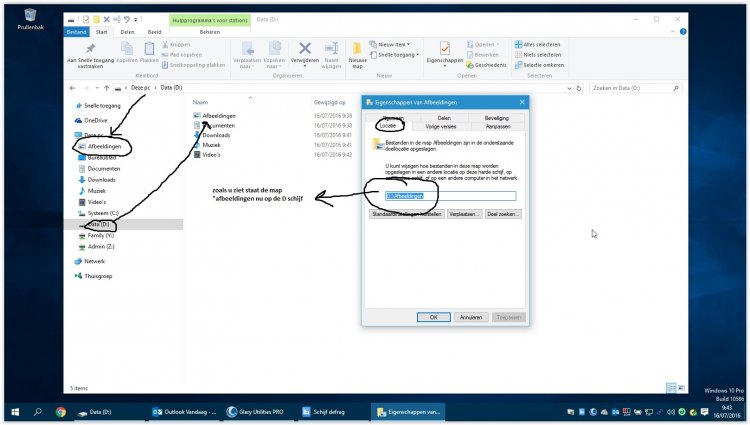
Task: Click the location path text field
Action: (450, 196)
